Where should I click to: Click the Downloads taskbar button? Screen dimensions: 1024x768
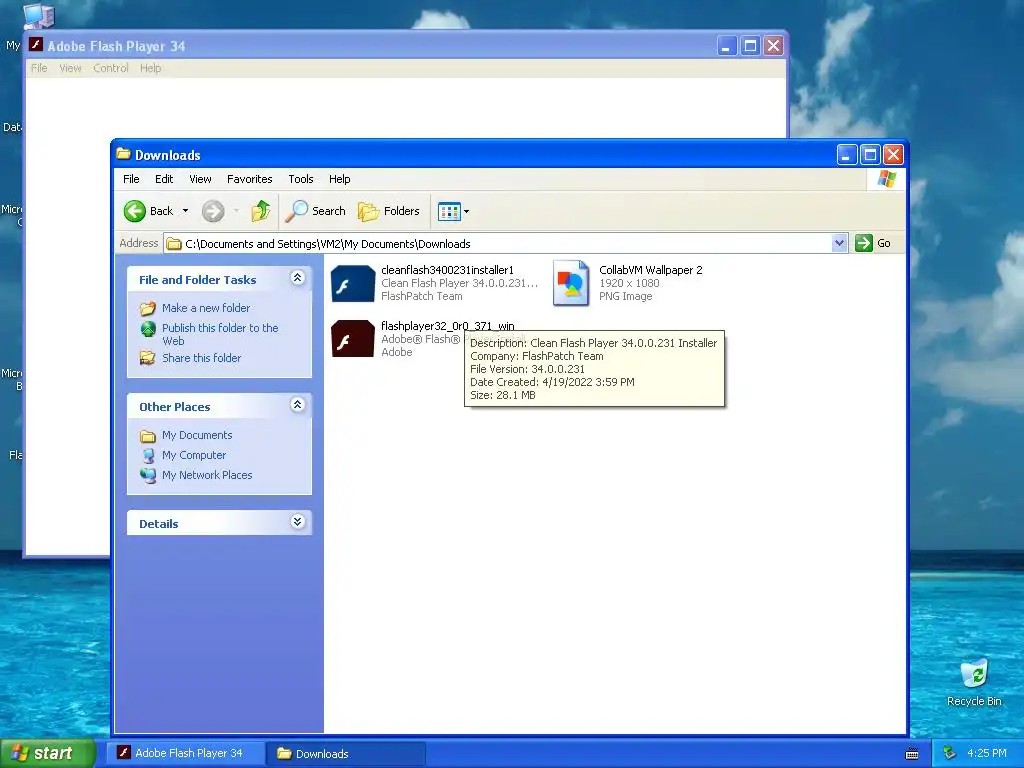tap(346, 754)
